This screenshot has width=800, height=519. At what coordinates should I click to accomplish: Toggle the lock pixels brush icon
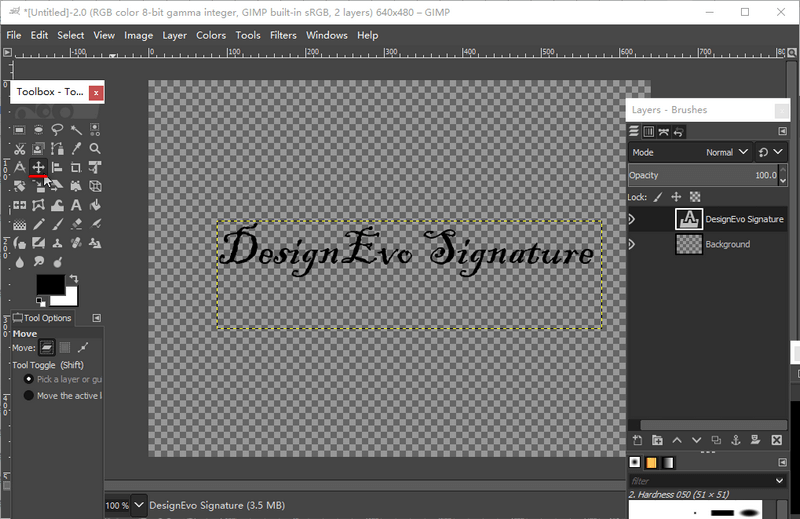[x=657, y=197]
